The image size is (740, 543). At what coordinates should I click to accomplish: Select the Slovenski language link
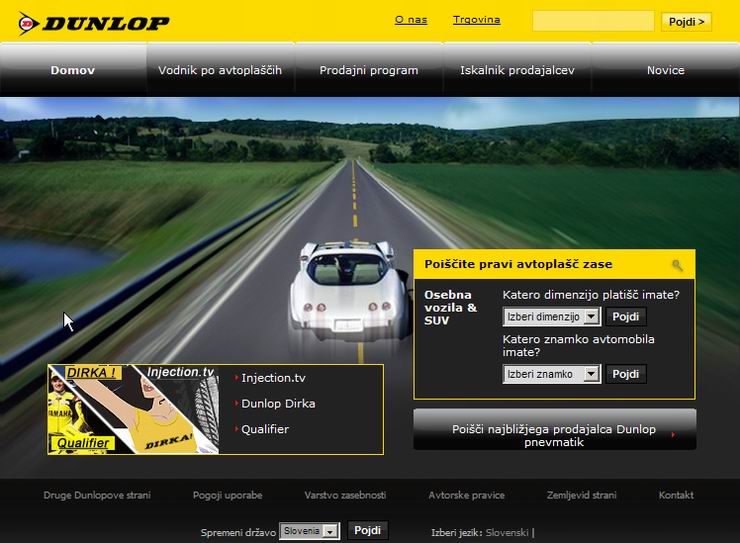[x=507, y=533]
